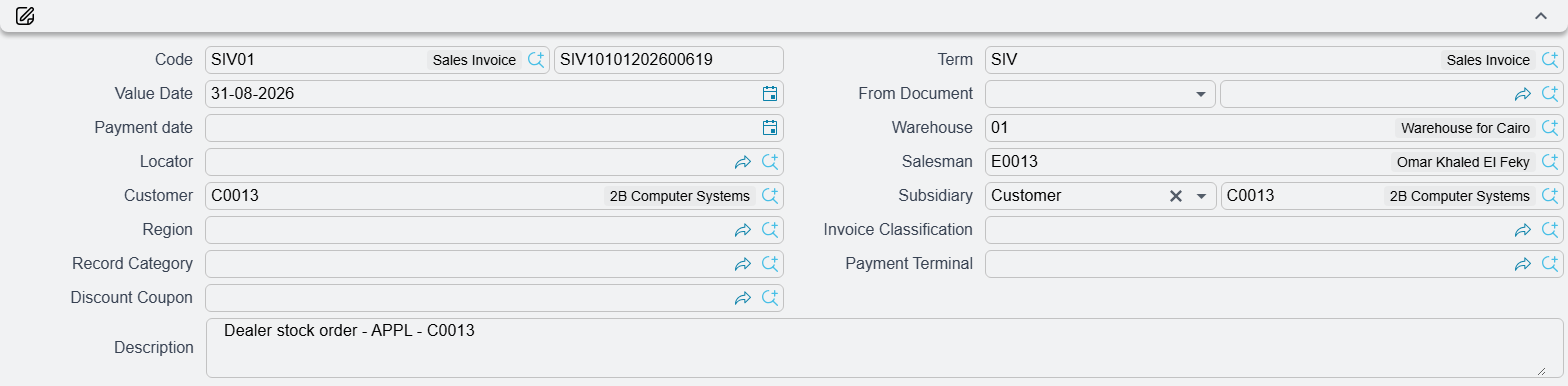1568x386 pixels.
Task: Click the empty Record Category field
Action: coord(494,264)
